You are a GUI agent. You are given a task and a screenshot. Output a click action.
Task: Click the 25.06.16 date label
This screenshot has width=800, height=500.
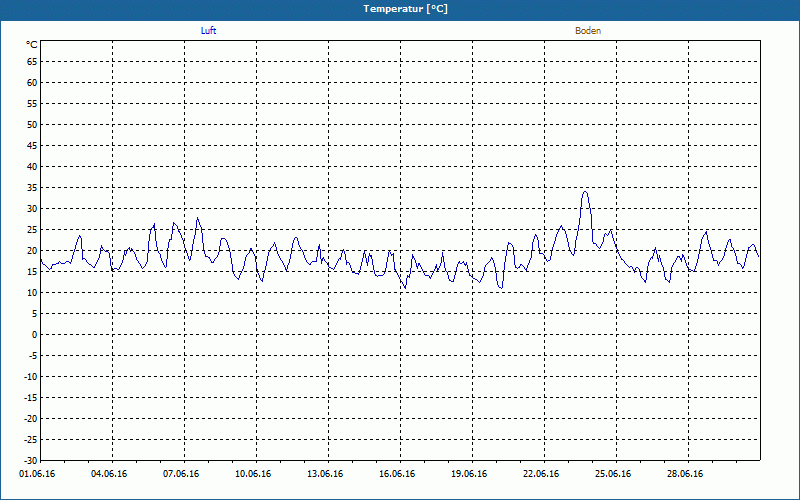[613, 474]
